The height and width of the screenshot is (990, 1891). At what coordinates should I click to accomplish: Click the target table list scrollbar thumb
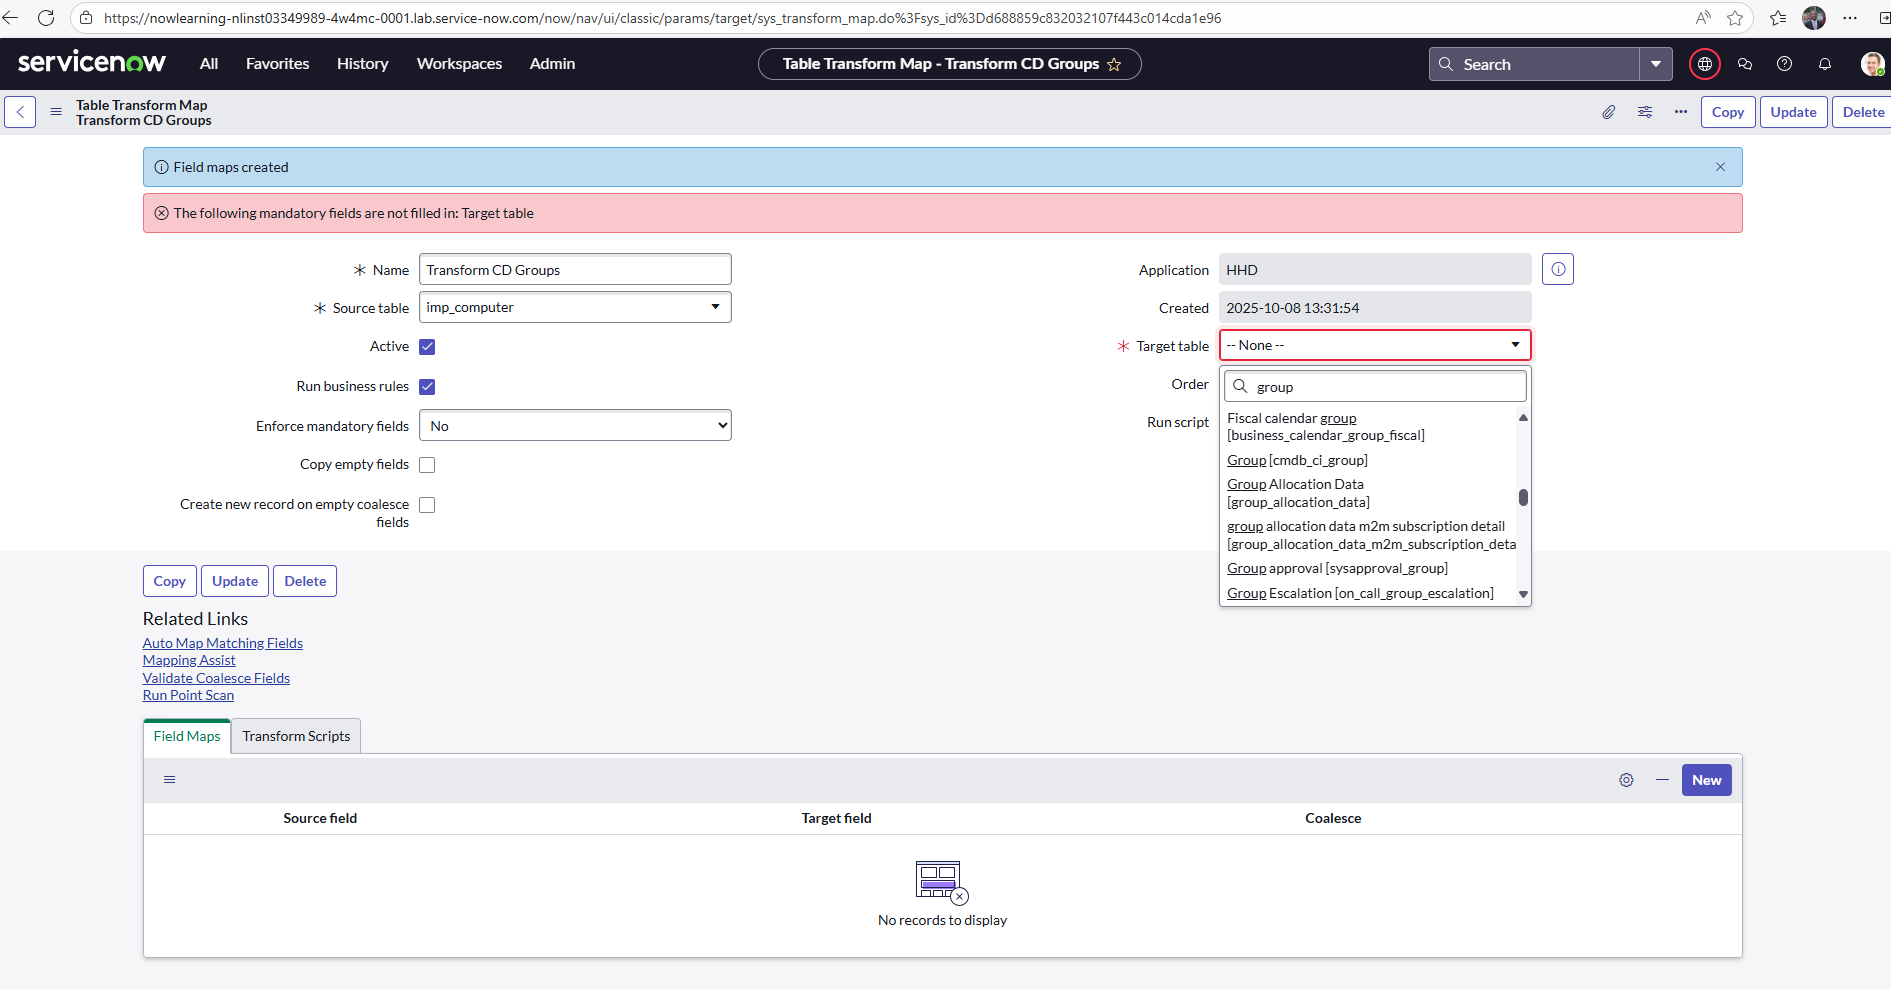click(1523, 497)
